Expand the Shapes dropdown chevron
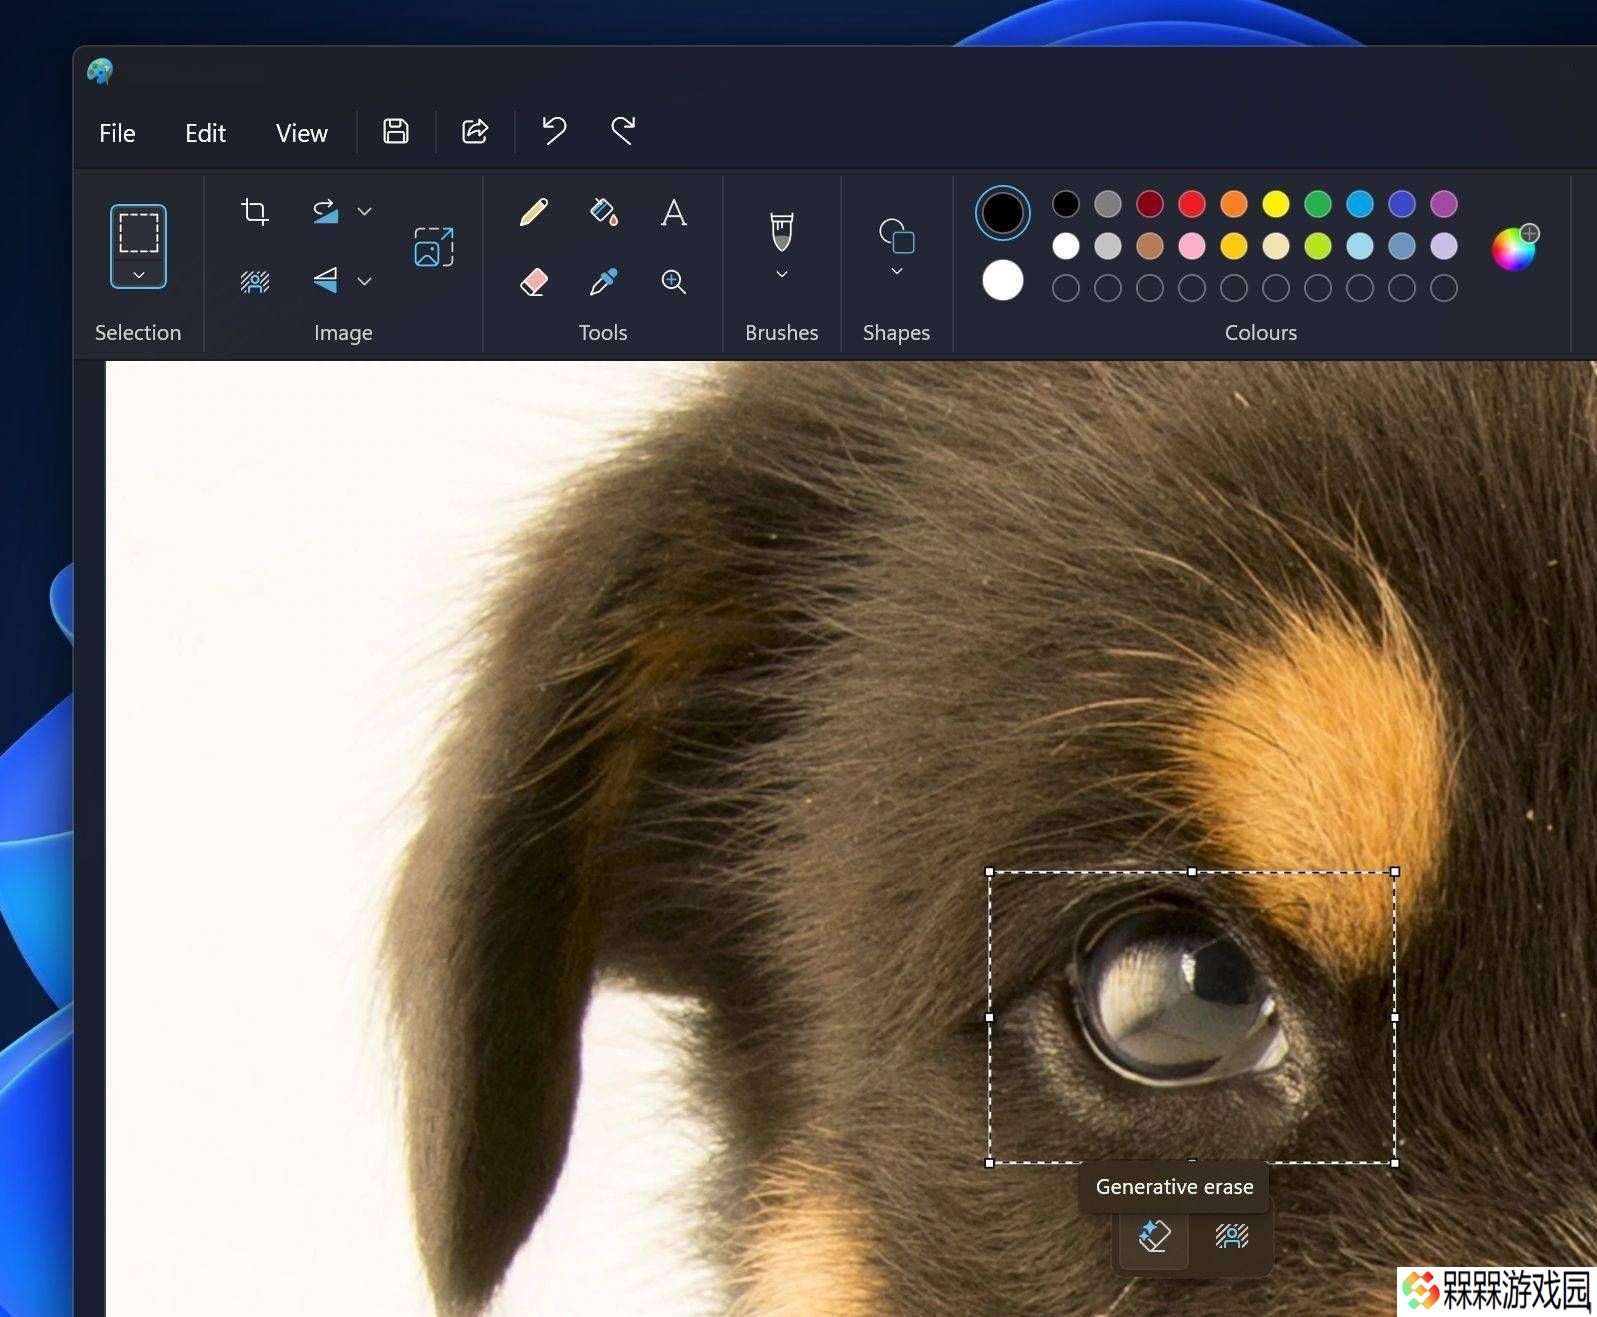Viewport: 1597px width, 1317px height. (x=897, y=272)
